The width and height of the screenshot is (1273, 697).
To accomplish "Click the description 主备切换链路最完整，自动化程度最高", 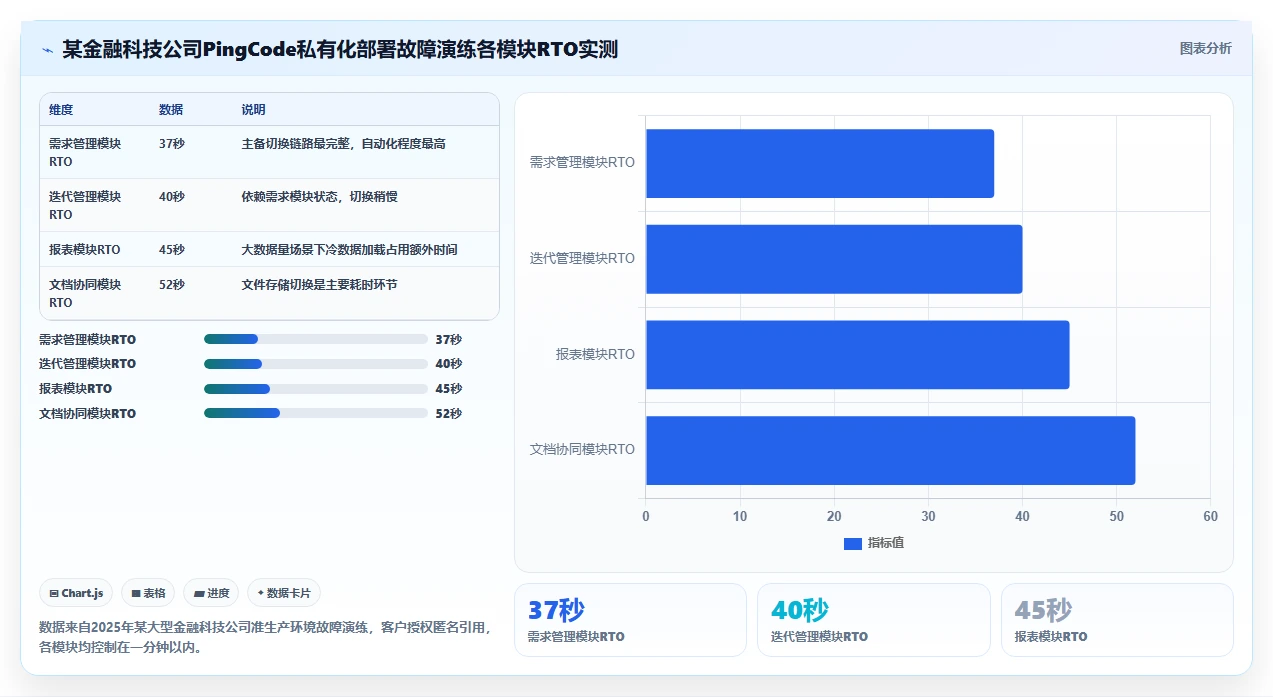I will (x=344, y=144).
